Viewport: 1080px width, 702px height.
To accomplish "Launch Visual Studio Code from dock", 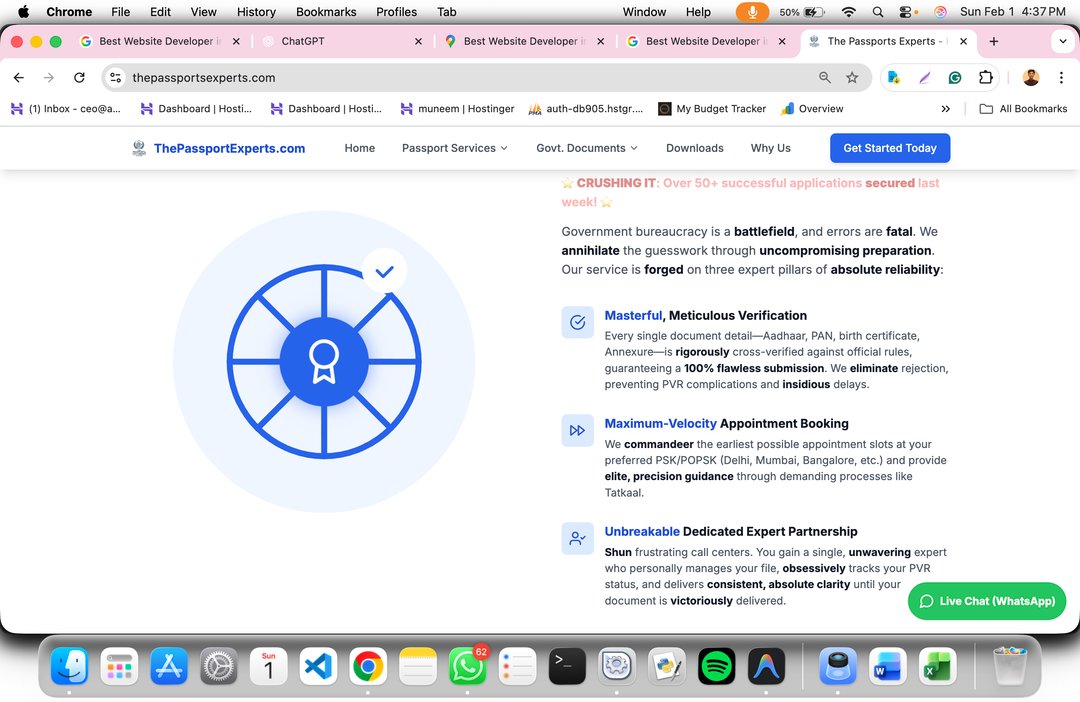I will coord(318,666).
